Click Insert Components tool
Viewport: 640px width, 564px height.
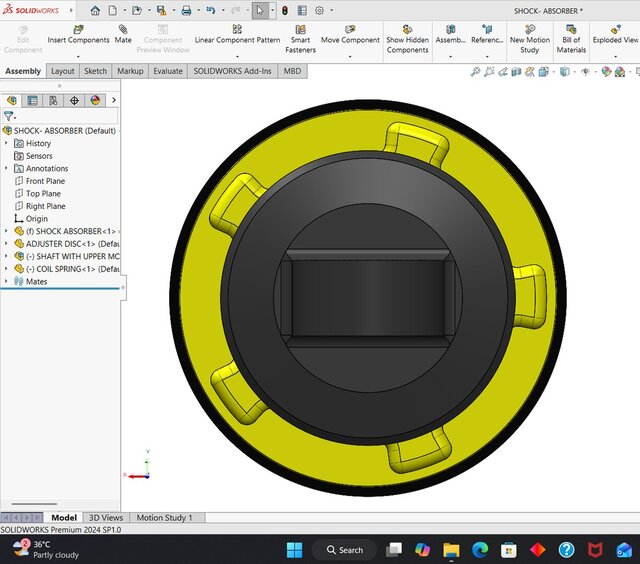click(x=78, y=35)
